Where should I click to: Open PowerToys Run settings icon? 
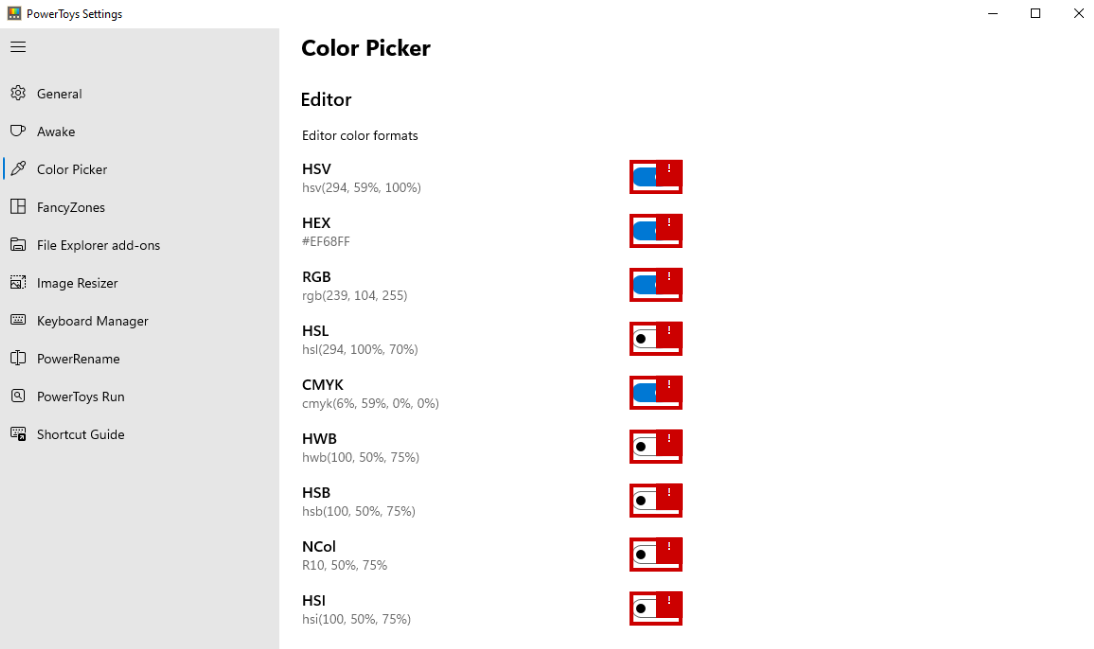point(17,397)
